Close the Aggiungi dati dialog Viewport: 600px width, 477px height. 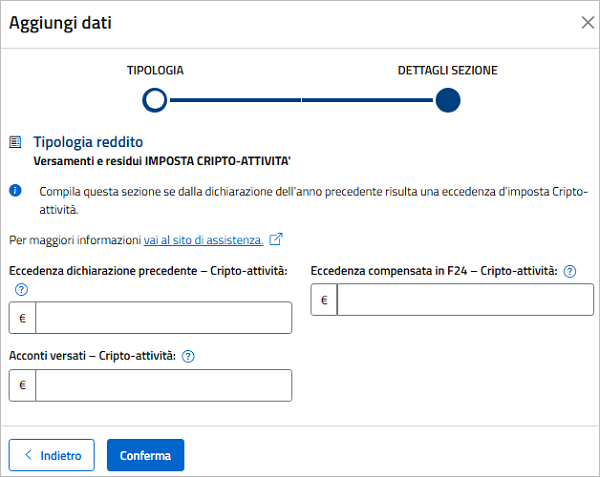[587, 24]
